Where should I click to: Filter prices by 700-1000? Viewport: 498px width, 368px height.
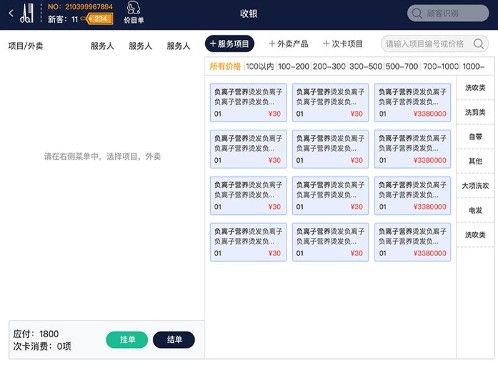pos(441,66)
